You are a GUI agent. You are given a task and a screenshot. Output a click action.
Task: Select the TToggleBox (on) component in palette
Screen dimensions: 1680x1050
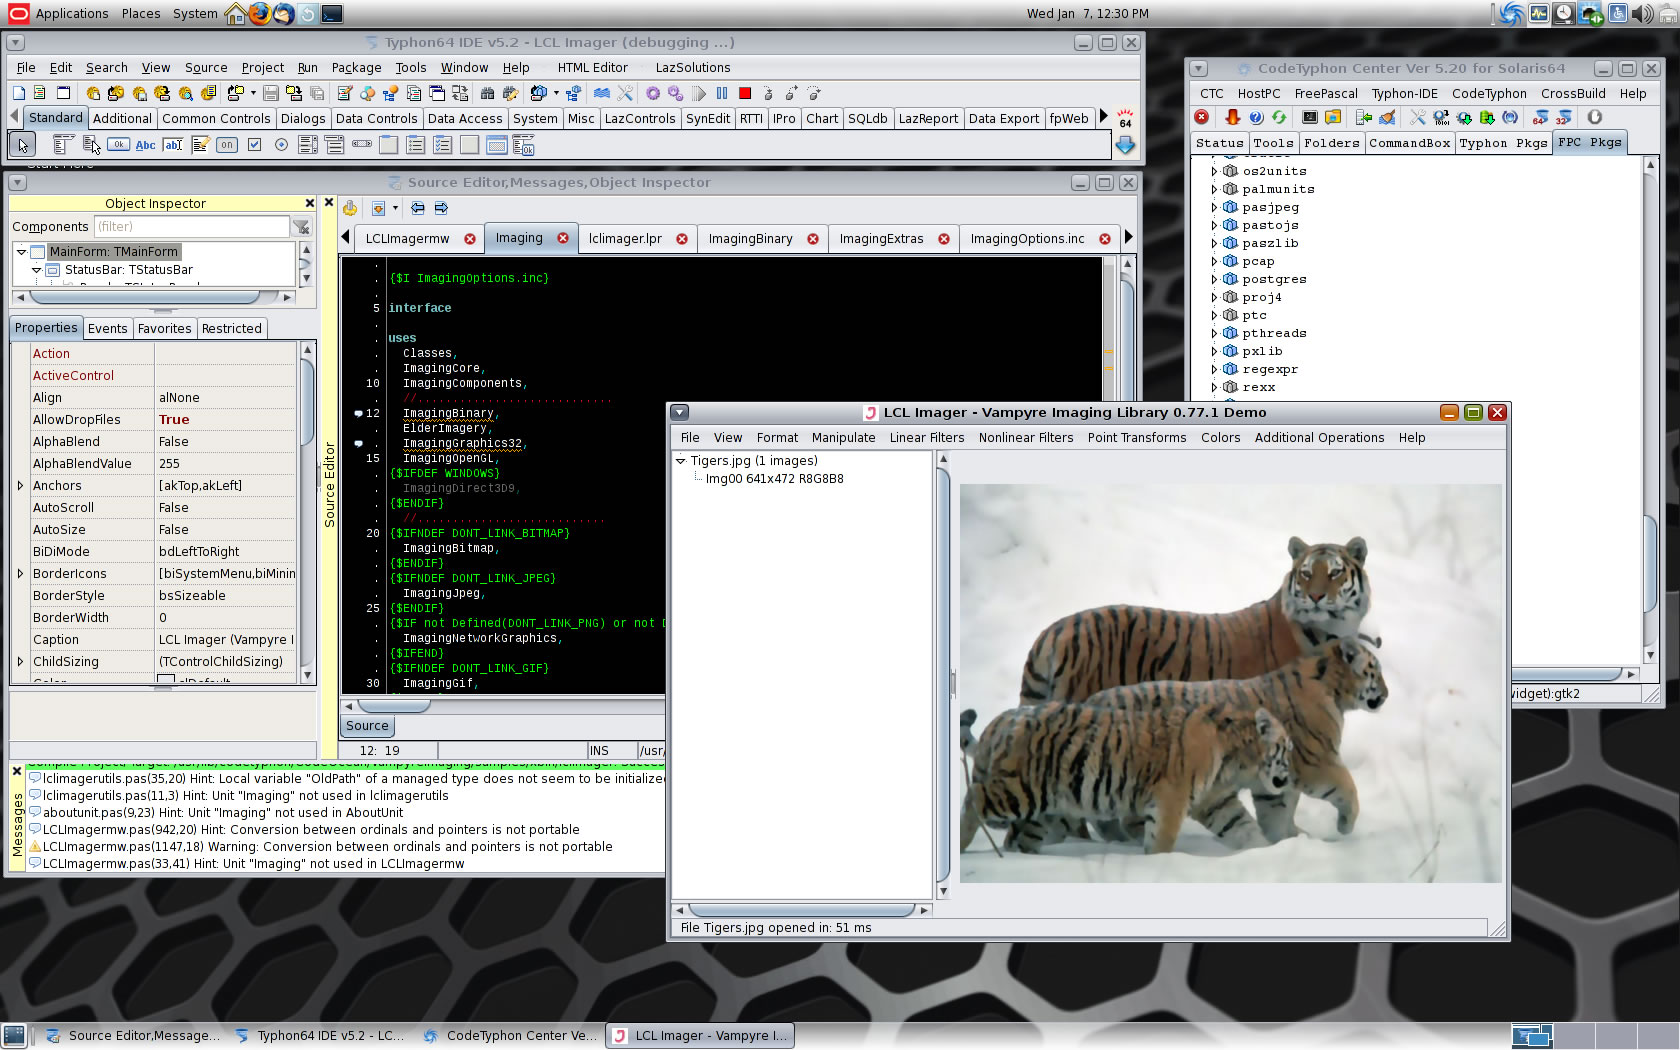(x=227, y=145)
